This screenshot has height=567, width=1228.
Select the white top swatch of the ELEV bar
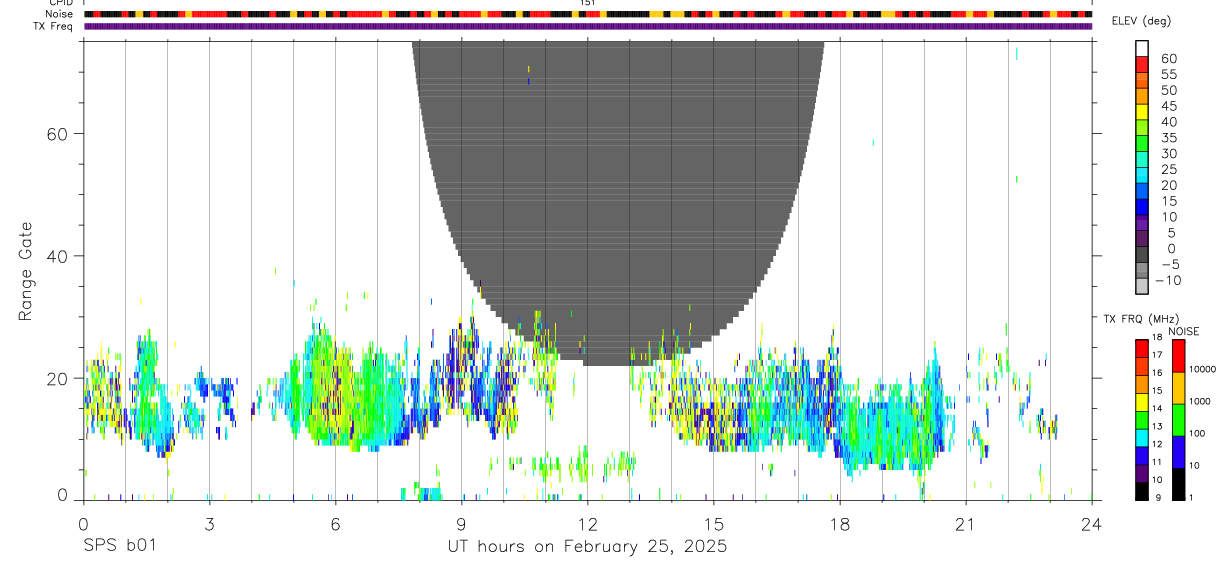(1142, 48)
